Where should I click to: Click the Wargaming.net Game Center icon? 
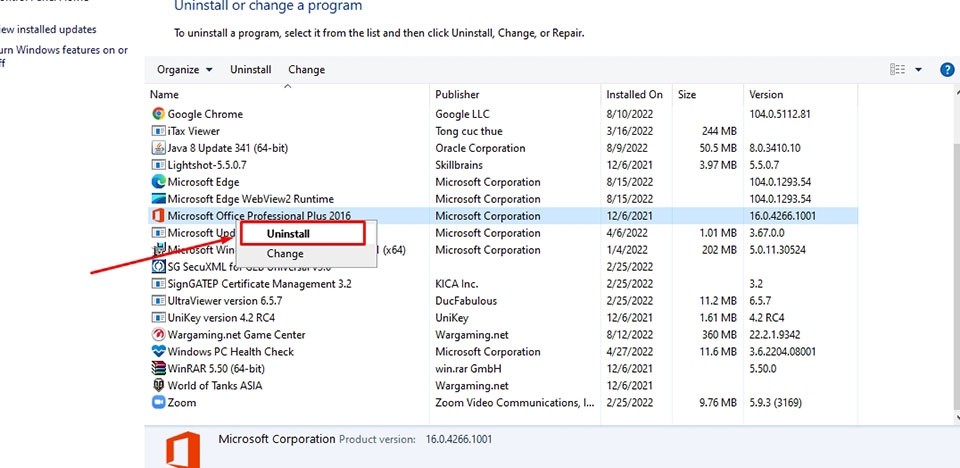pyautogui.click(x=158, y=335)
